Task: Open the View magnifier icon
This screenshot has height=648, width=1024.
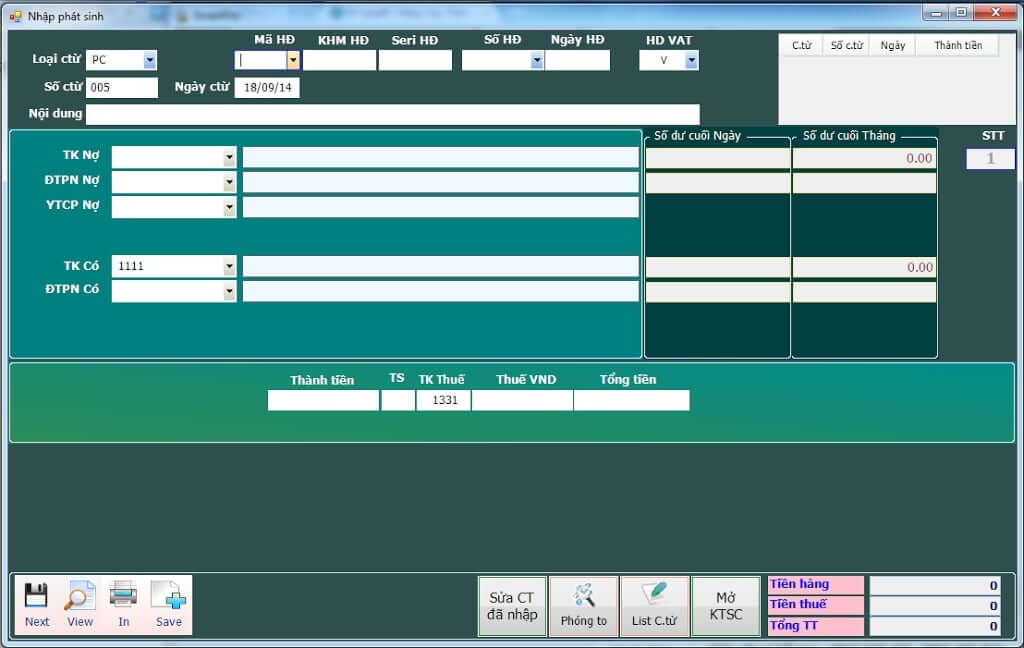Action: (x=80, y=597)
